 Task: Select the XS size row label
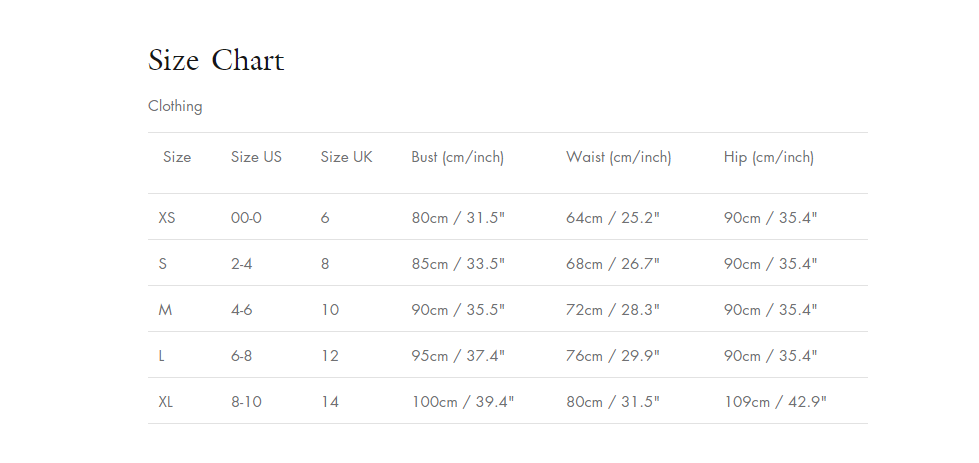click(x=167, y=218)
